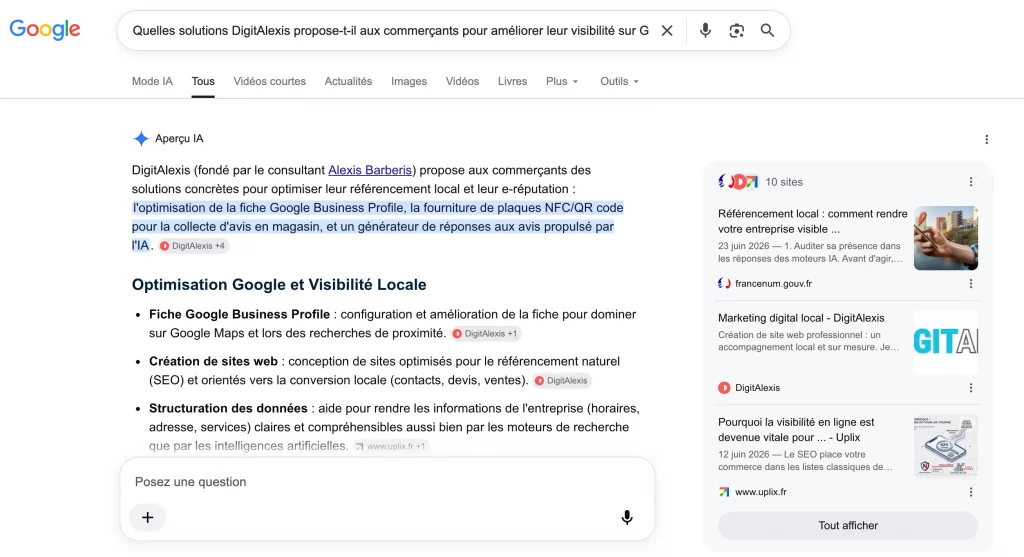Click Création de sites web bullet text
Viewport: 1024px width, 557px height.
click(x=384, y=371)
